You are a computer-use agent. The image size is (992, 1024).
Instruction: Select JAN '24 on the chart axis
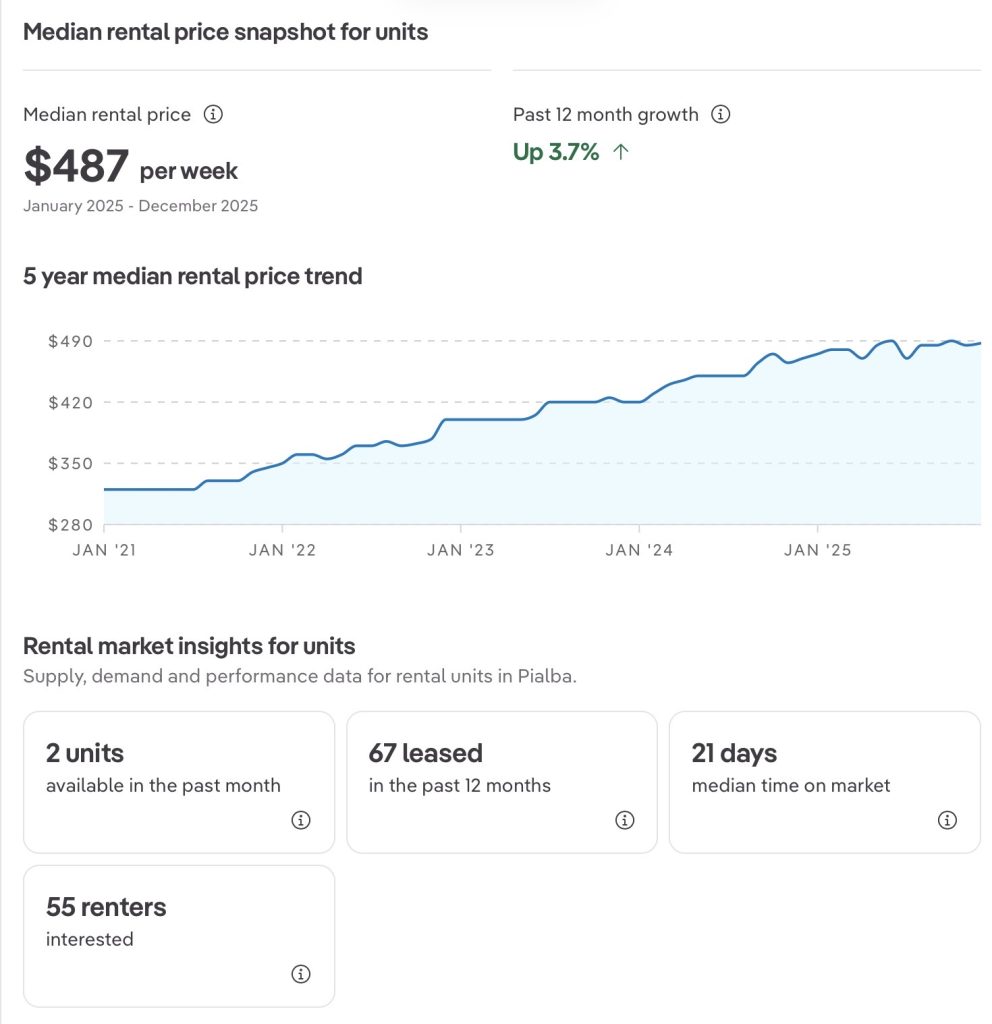tap(639, 550)
